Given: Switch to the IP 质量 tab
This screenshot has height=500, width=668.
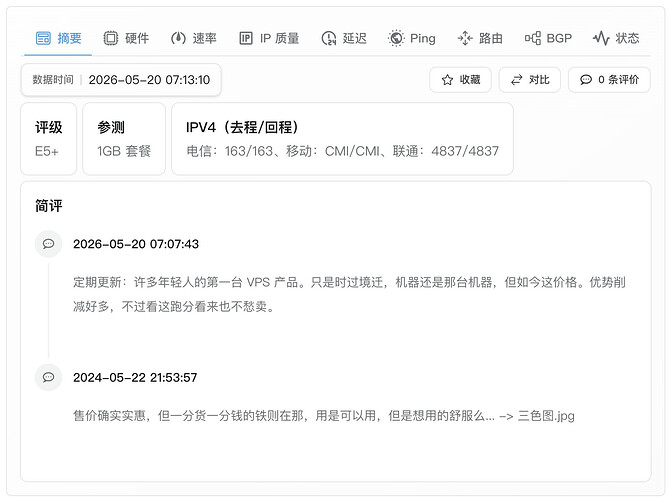Looking at the screenshot, I should point(269,38).
